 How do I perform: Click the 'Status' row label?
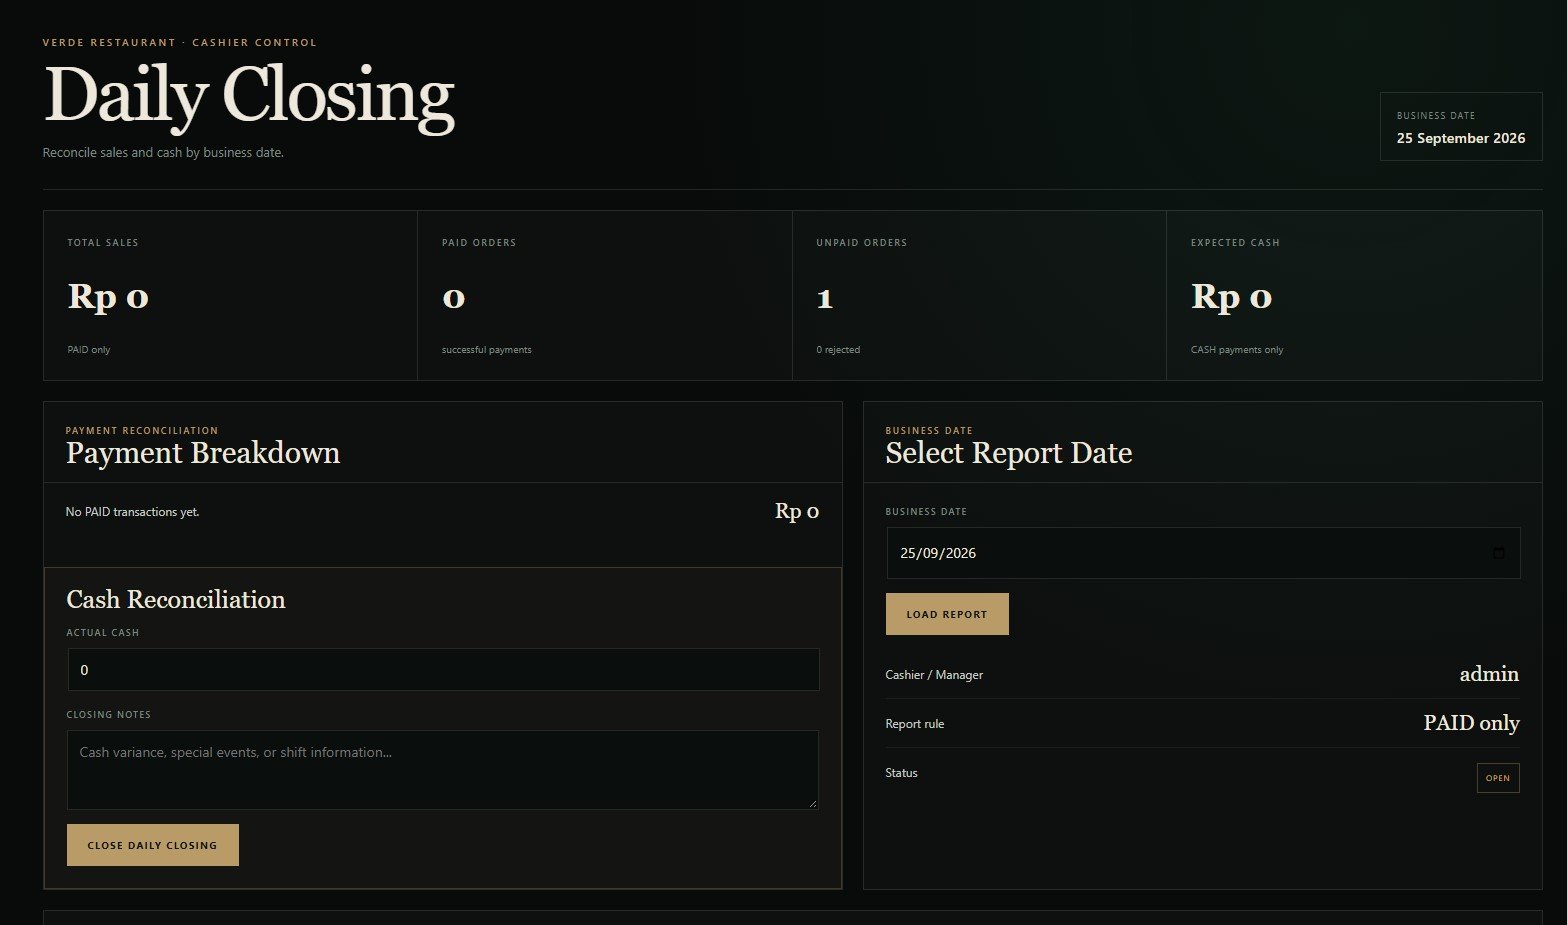(901, 773)
